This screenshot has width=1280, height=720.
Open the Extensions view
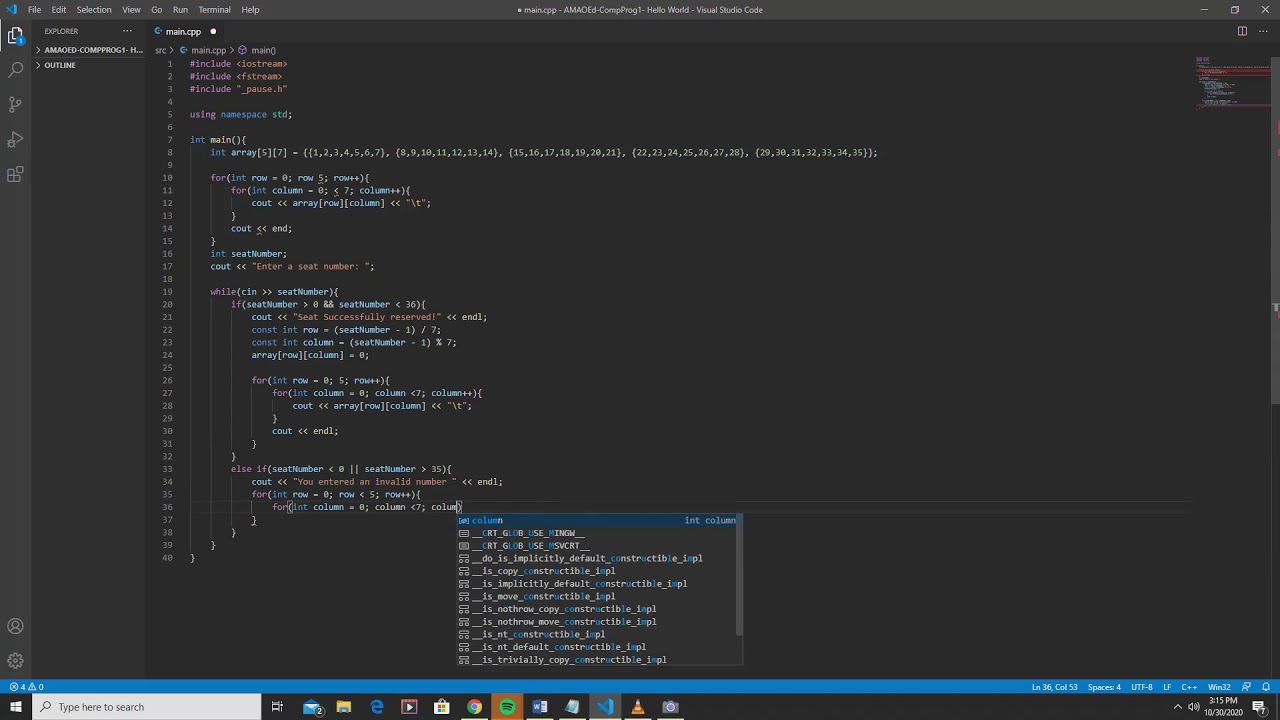coord(15,174)
